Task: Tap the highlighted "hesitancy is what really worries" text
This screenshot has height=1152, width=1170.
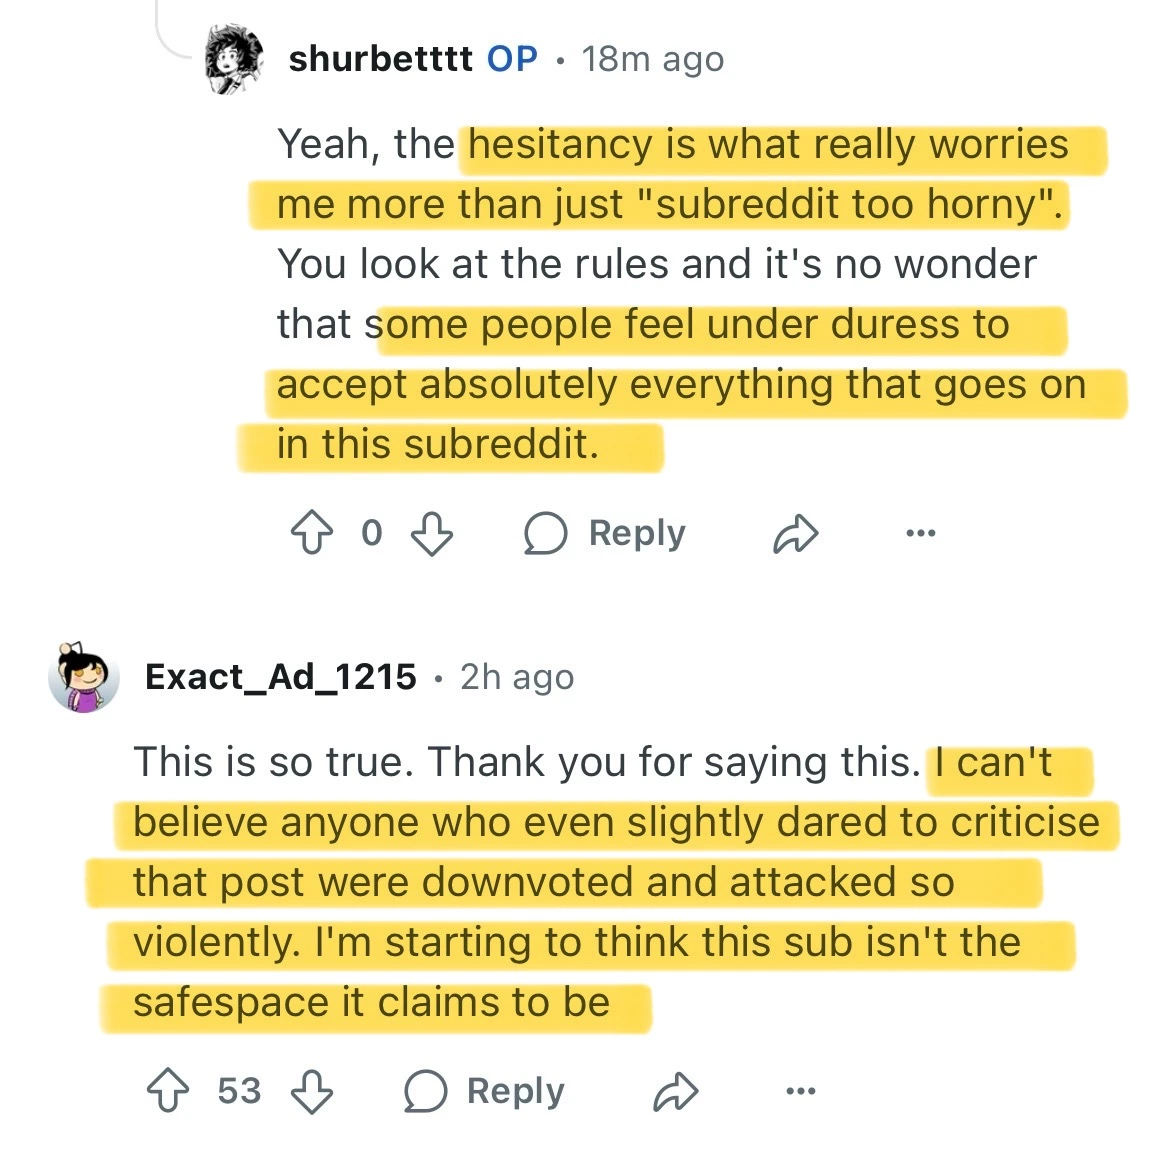Action: [768, 146]
